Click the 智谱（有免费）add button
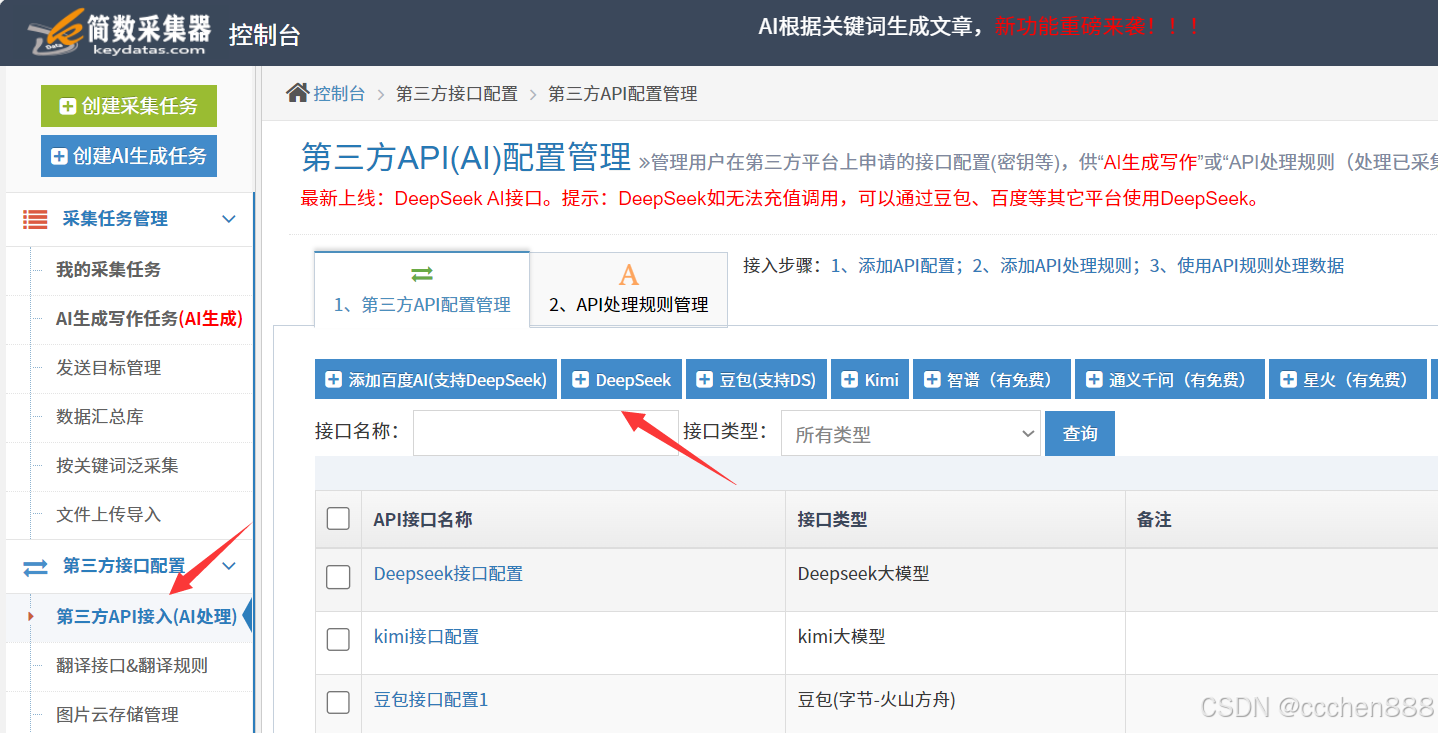 (992, 380)
